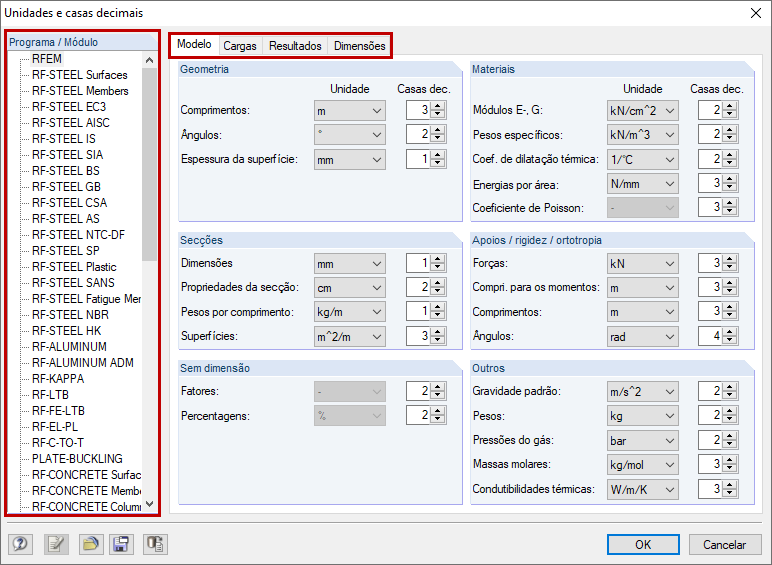Viewport: 772px width, 565px height.
Task: Click the Cancelar button
Action: click(724, 544)
